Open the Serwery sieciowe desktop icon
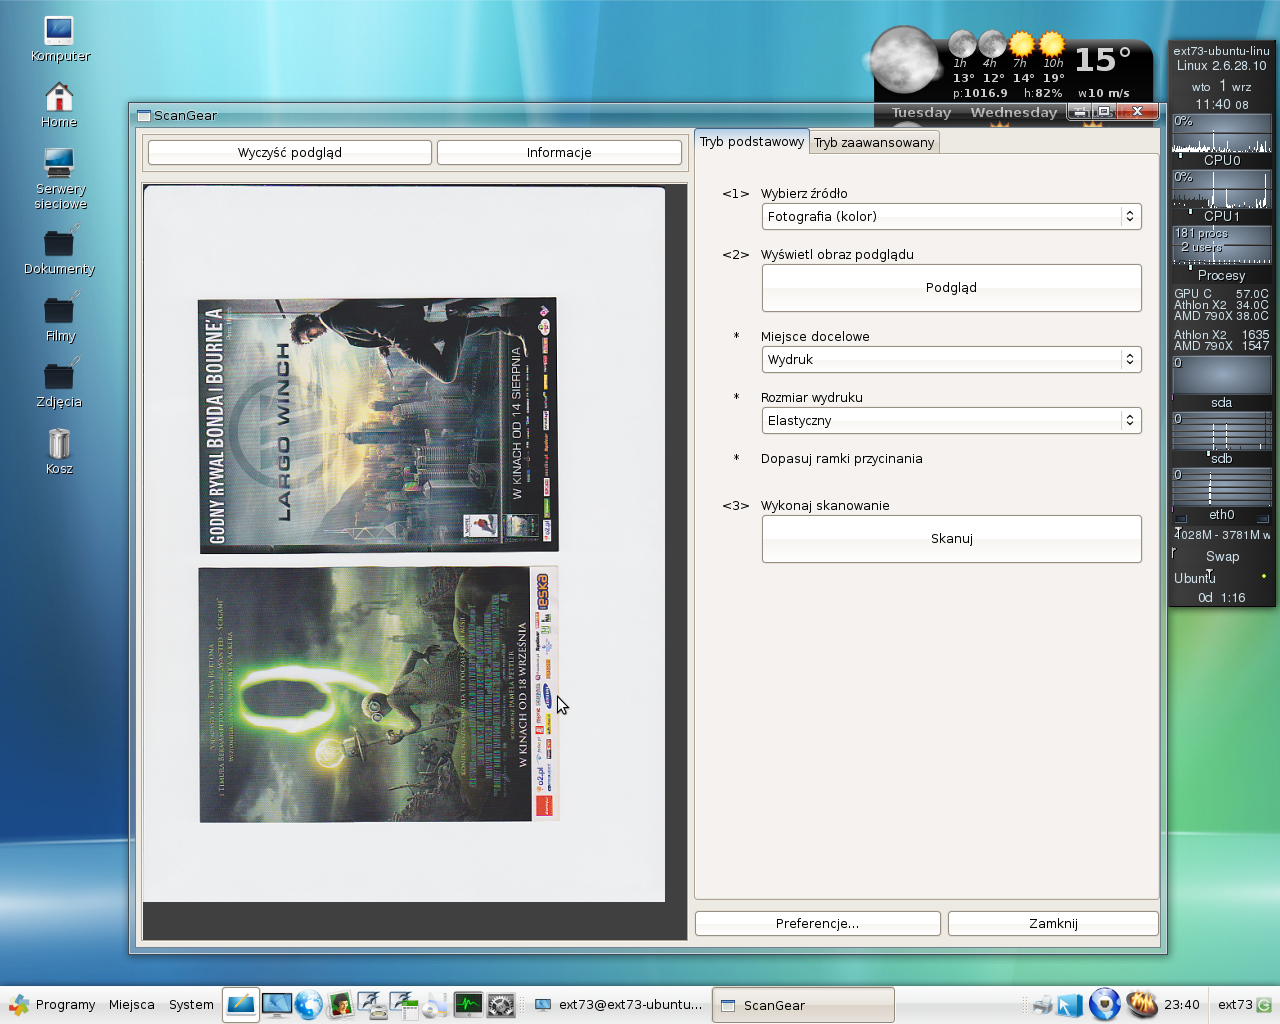The image size is (1280, 1024). pos(60,178)
